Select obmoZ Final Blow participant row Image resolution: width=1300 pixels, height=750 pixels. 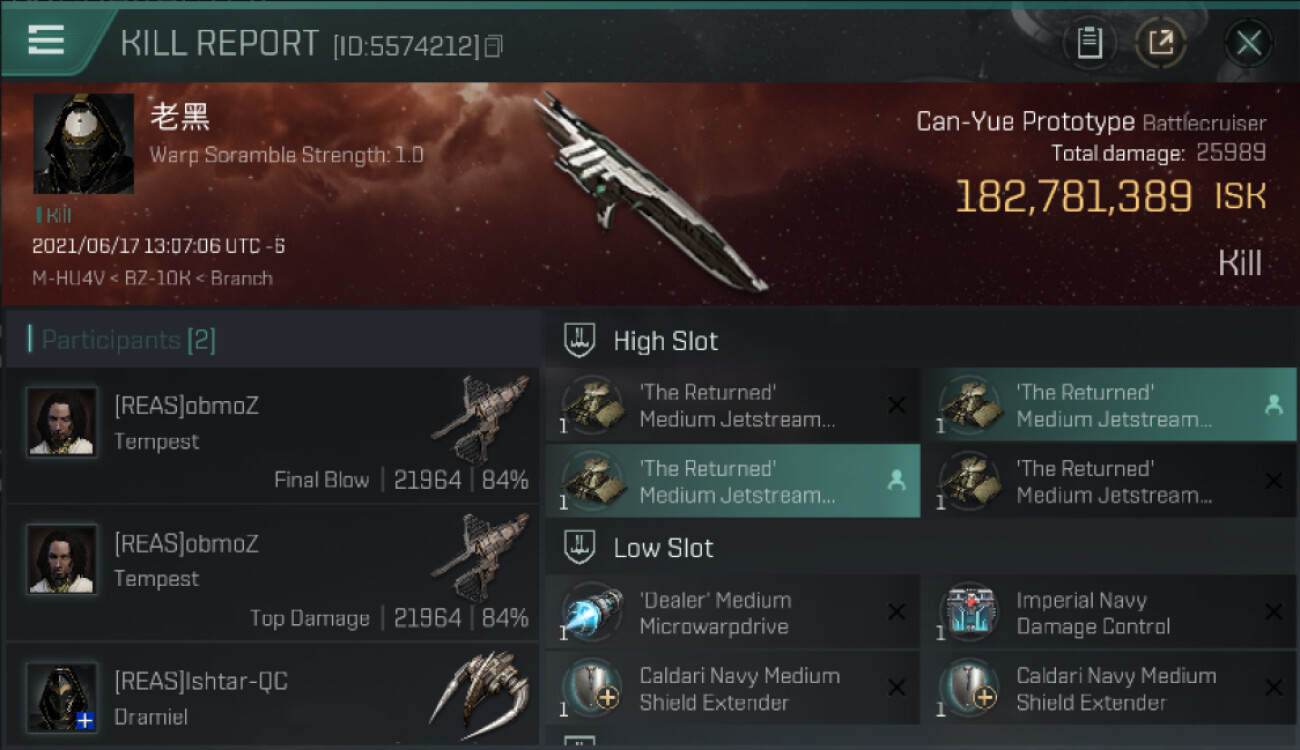(x=272, y=435)
